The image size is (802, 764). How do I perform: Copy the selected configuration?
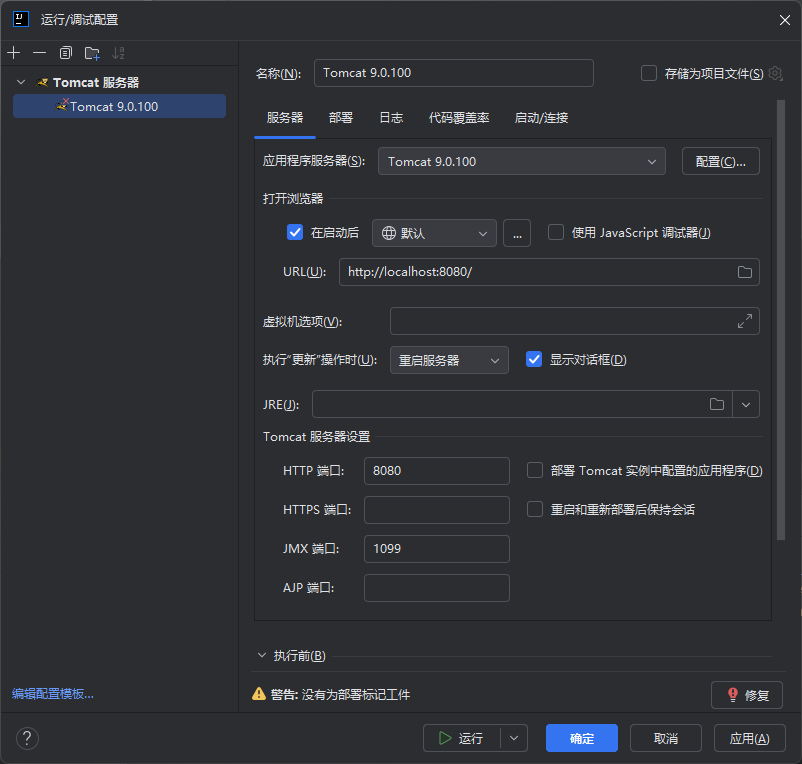(x=65, y=53)
